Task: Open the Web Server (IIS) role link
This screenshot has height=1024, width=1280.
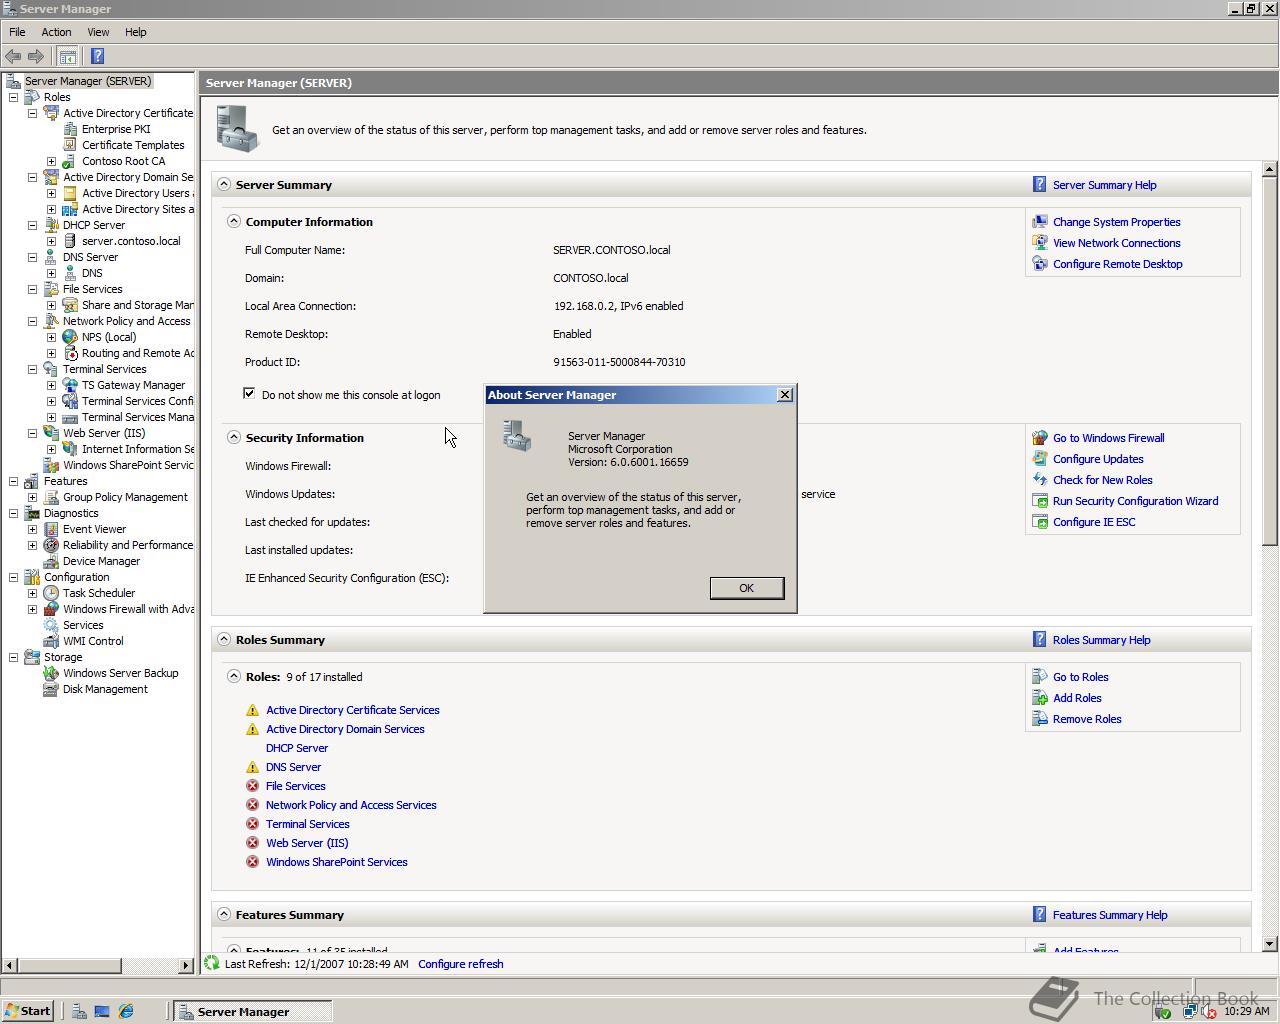Action: click(x=307, y=843)
